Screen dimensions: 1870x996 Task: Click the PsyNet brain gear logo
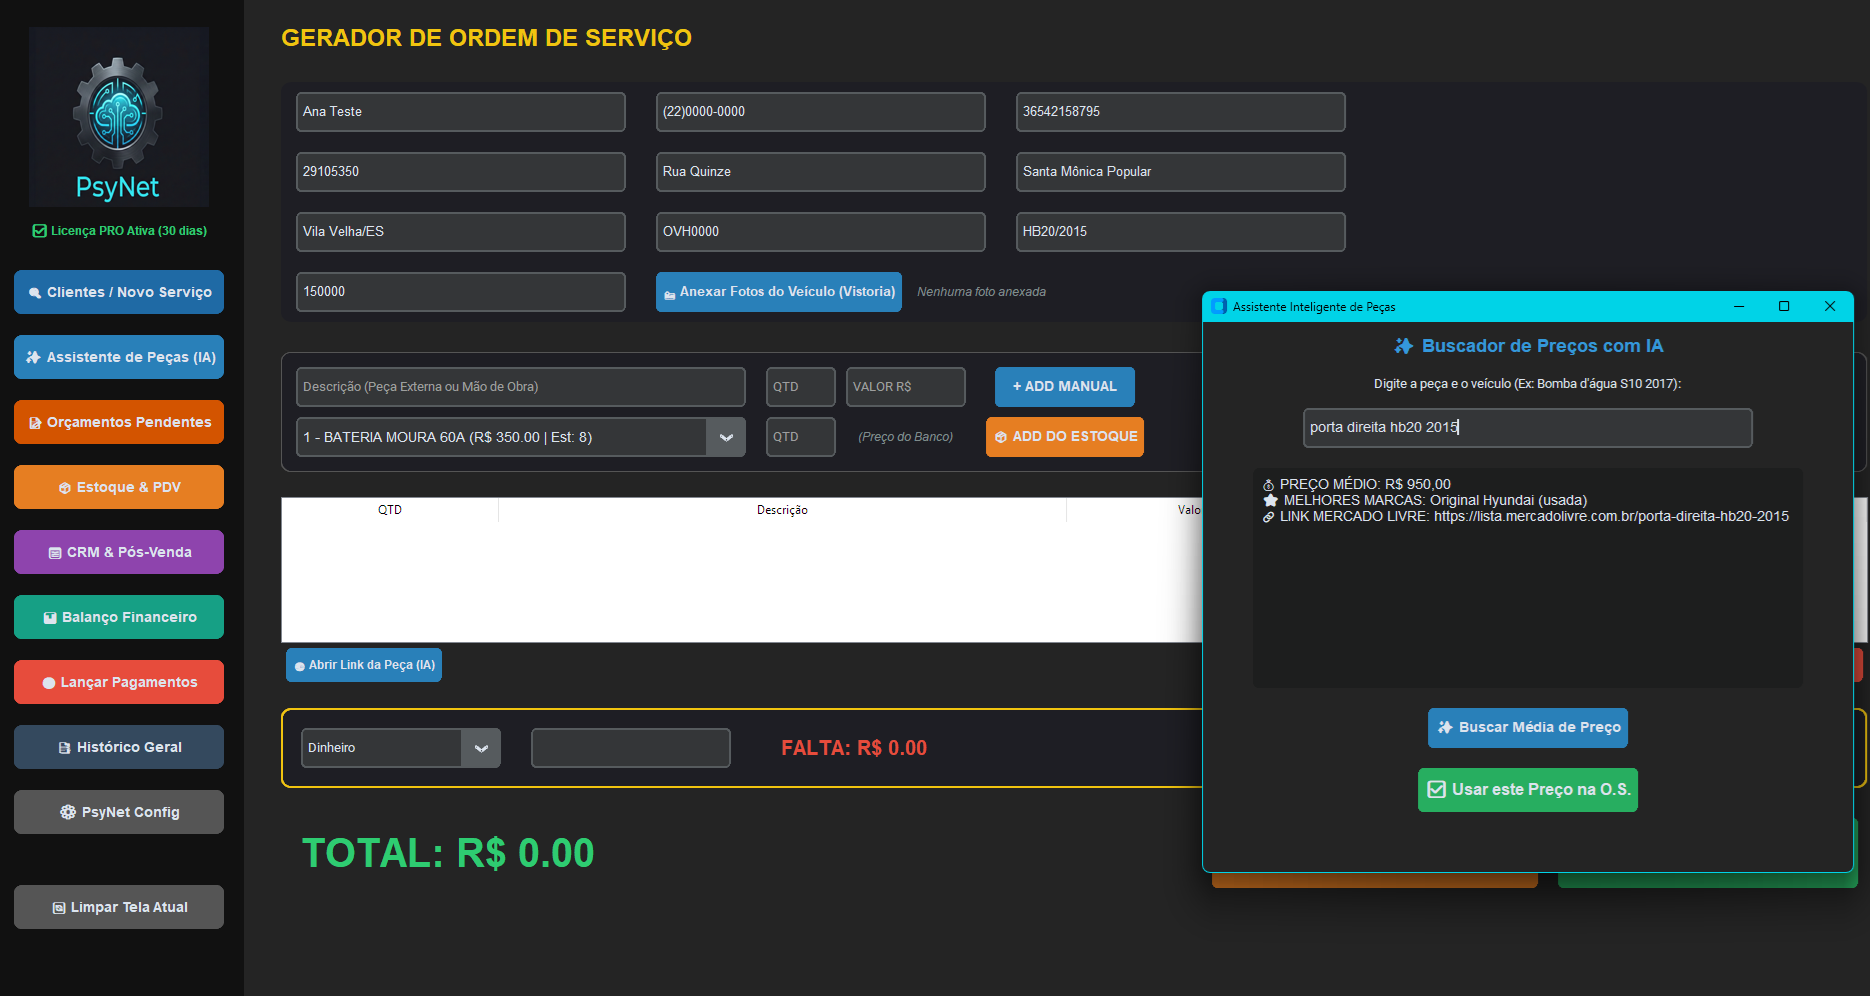[x=118, y=115]
